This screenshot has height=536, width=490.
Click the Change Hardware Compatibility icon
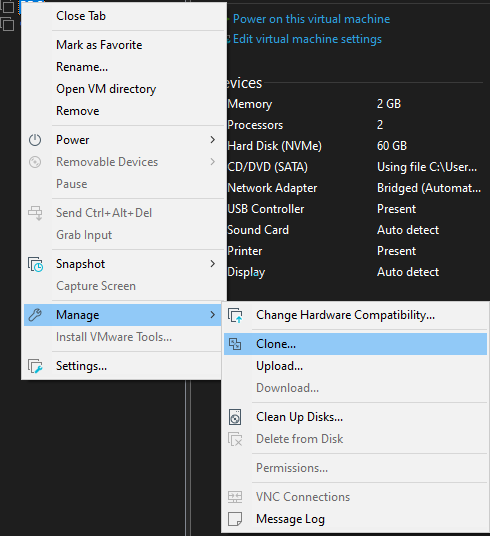click(x=235, y=315)
